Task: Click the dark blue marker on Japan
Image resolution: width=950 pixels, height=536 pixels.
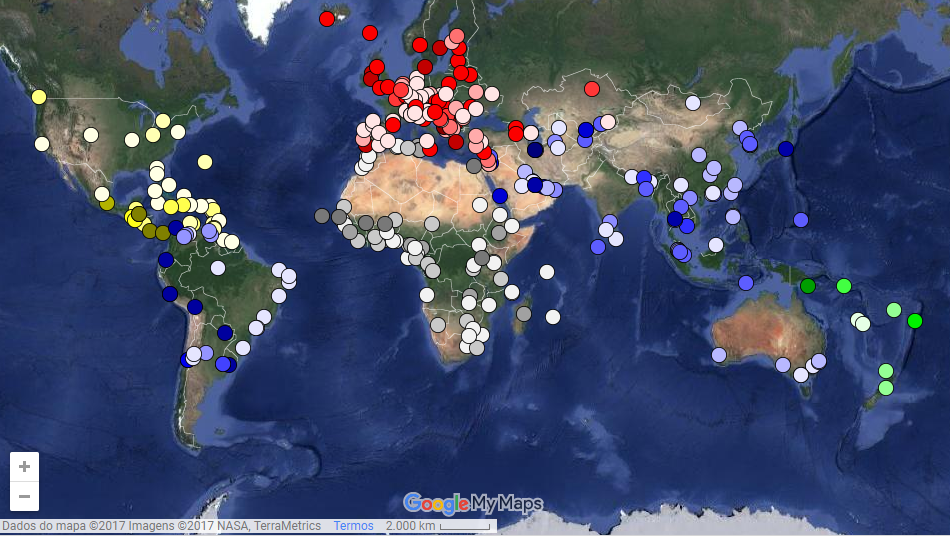Action: pyautogui.click(x=786, y=148)
